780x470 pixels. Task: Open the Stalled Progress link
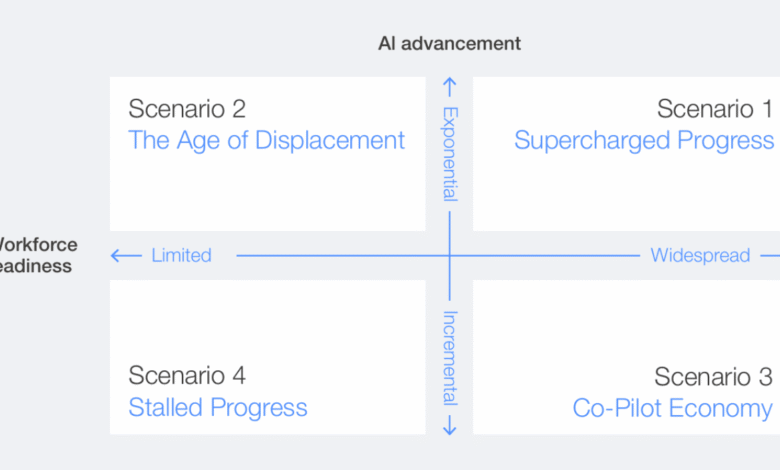pyautogui.click(x=217, y=407)
